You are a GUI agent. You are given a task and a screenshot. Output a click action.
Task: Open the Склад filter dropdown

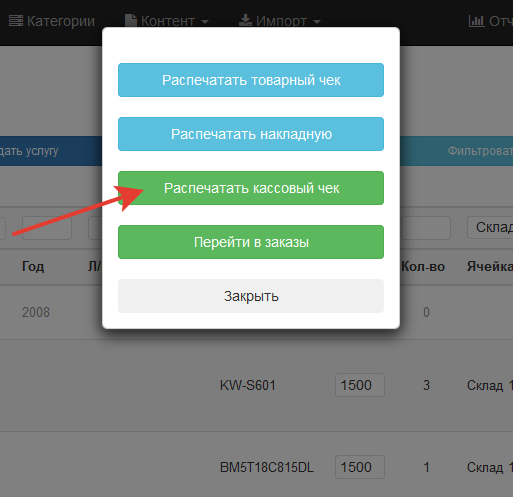[x=490, y=227]
